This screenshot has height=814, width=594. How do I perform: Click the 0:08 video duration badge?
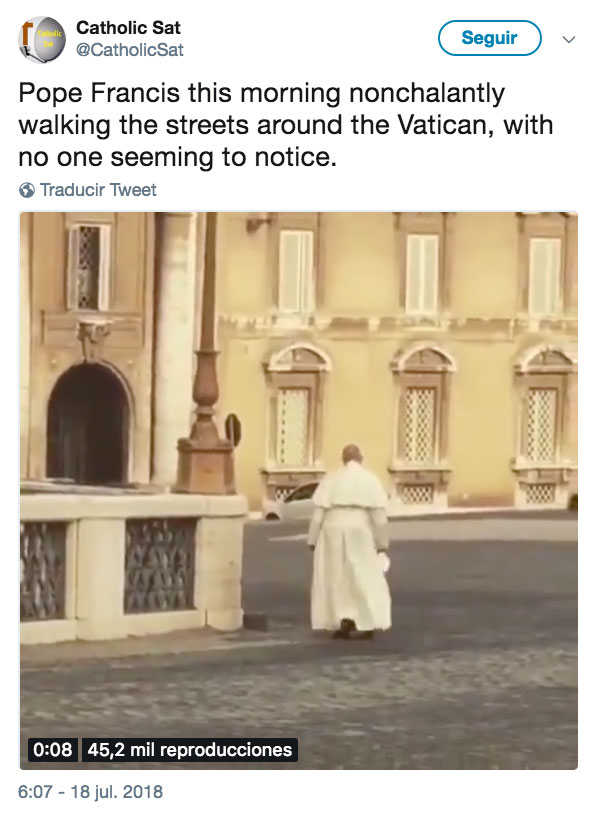coord(52,750)
